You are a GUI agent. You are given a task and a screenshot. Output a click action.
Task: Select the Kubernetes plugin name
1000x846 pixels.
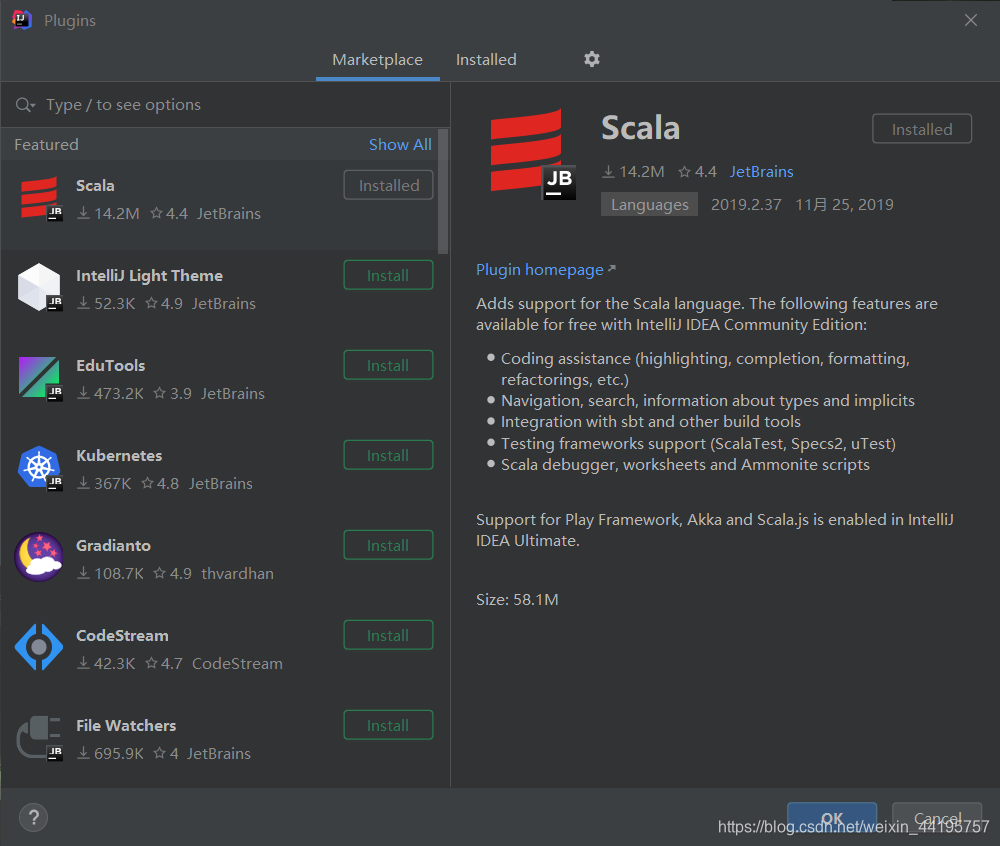pyautogui.click(x=119, y=455)
